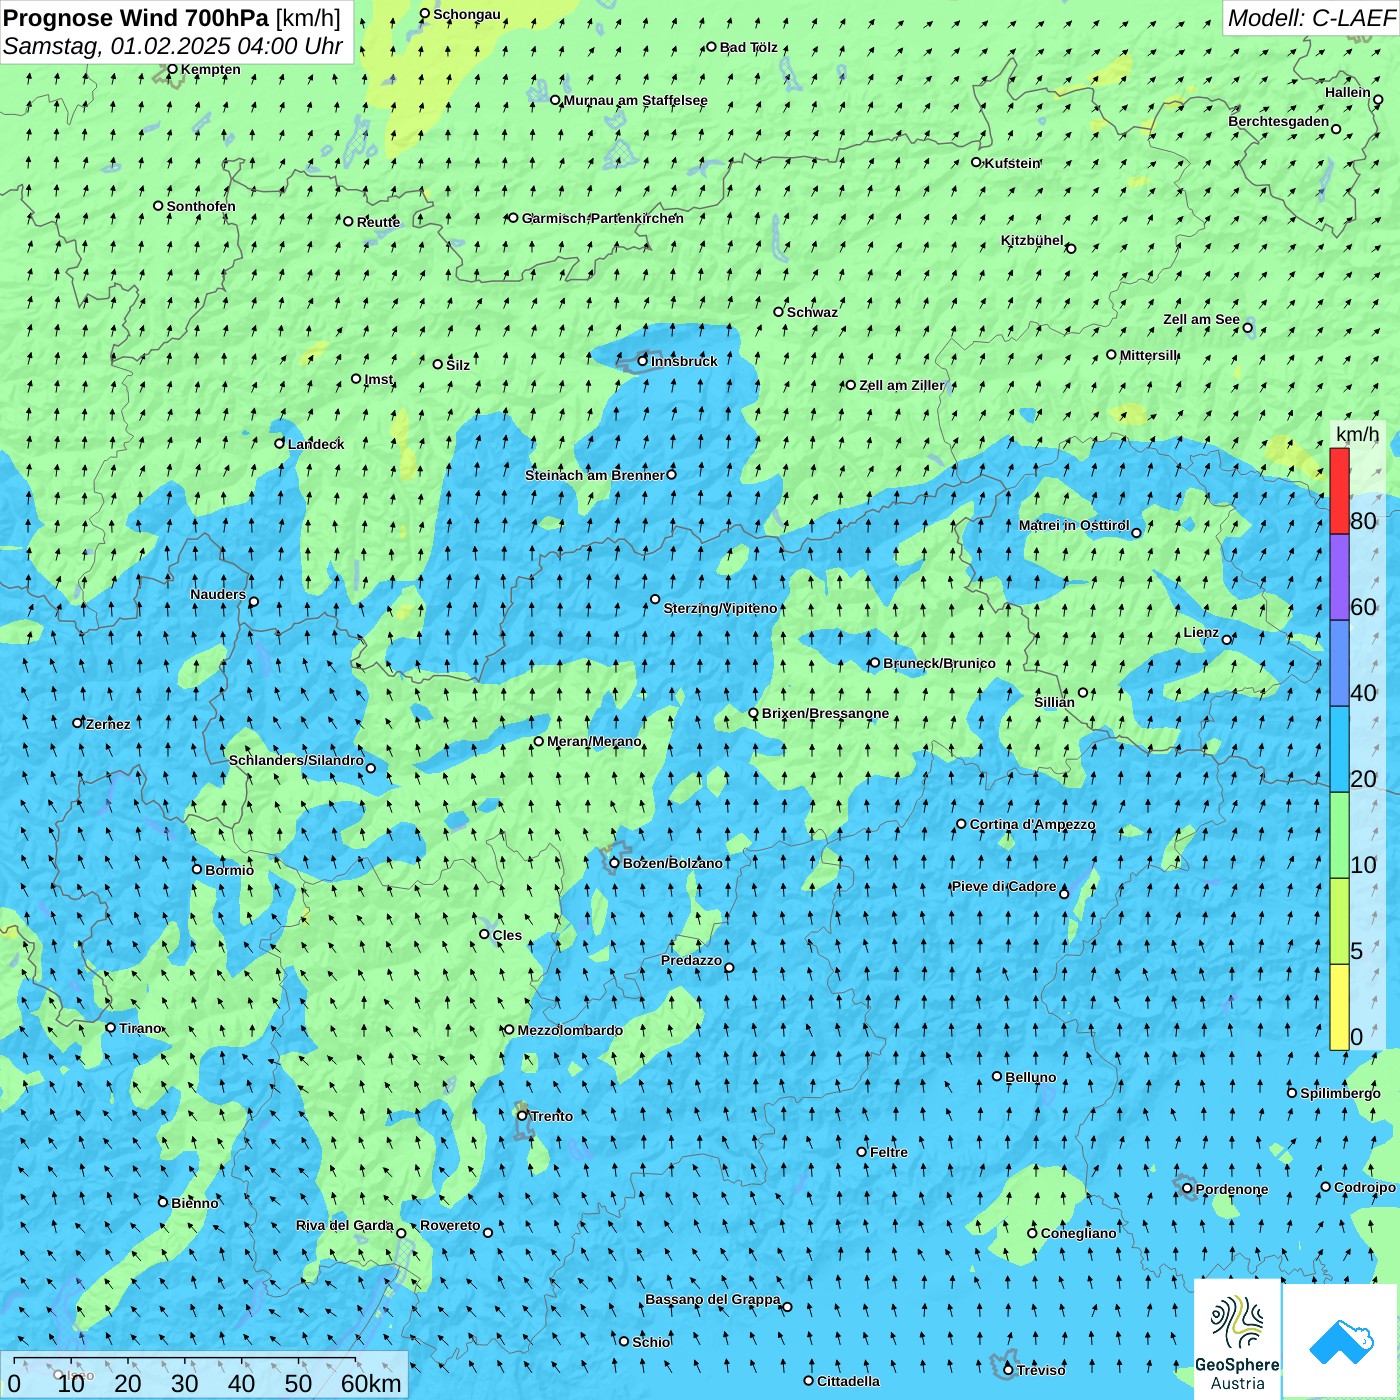Click the blue cloud app logo

(1341, 1340)
